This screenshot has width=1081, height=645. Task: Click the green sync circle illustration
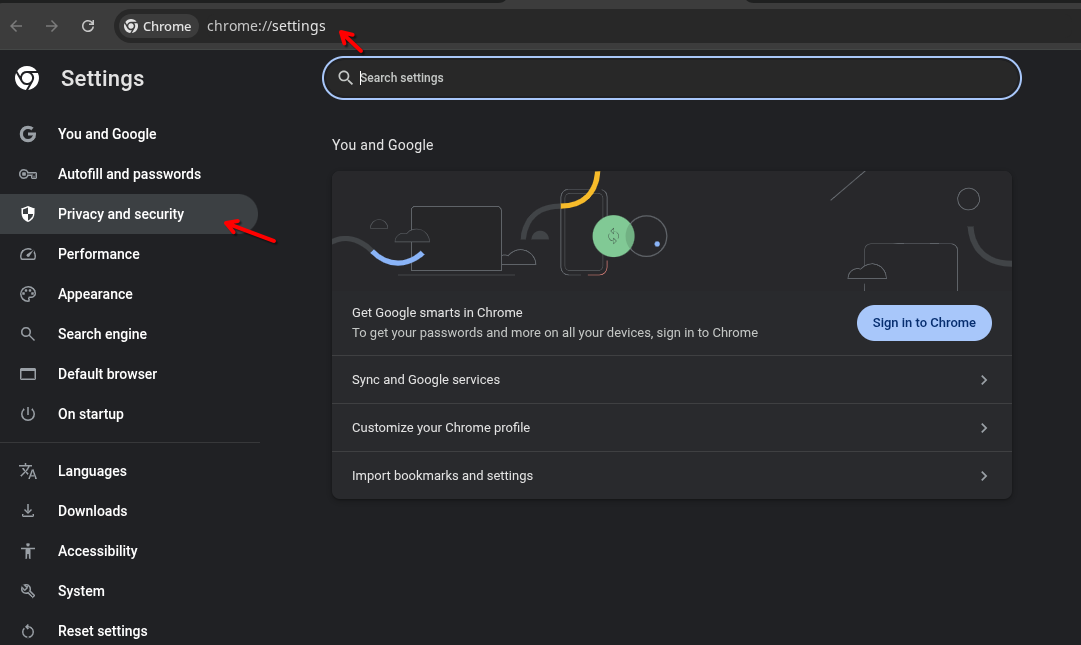(x=613, y=236)
